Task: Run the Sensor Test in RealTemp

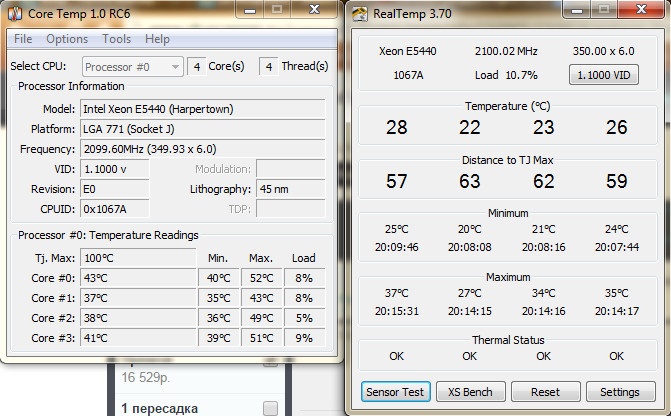Action: pyautogui.click(x=394, y=391)
